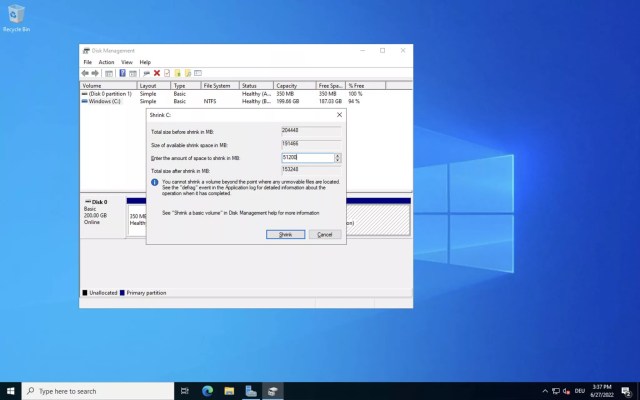Click the Back arrow in Disk Management toolbar
The height and width of the screenshot is (400, 640).
(x=85, y=73)
